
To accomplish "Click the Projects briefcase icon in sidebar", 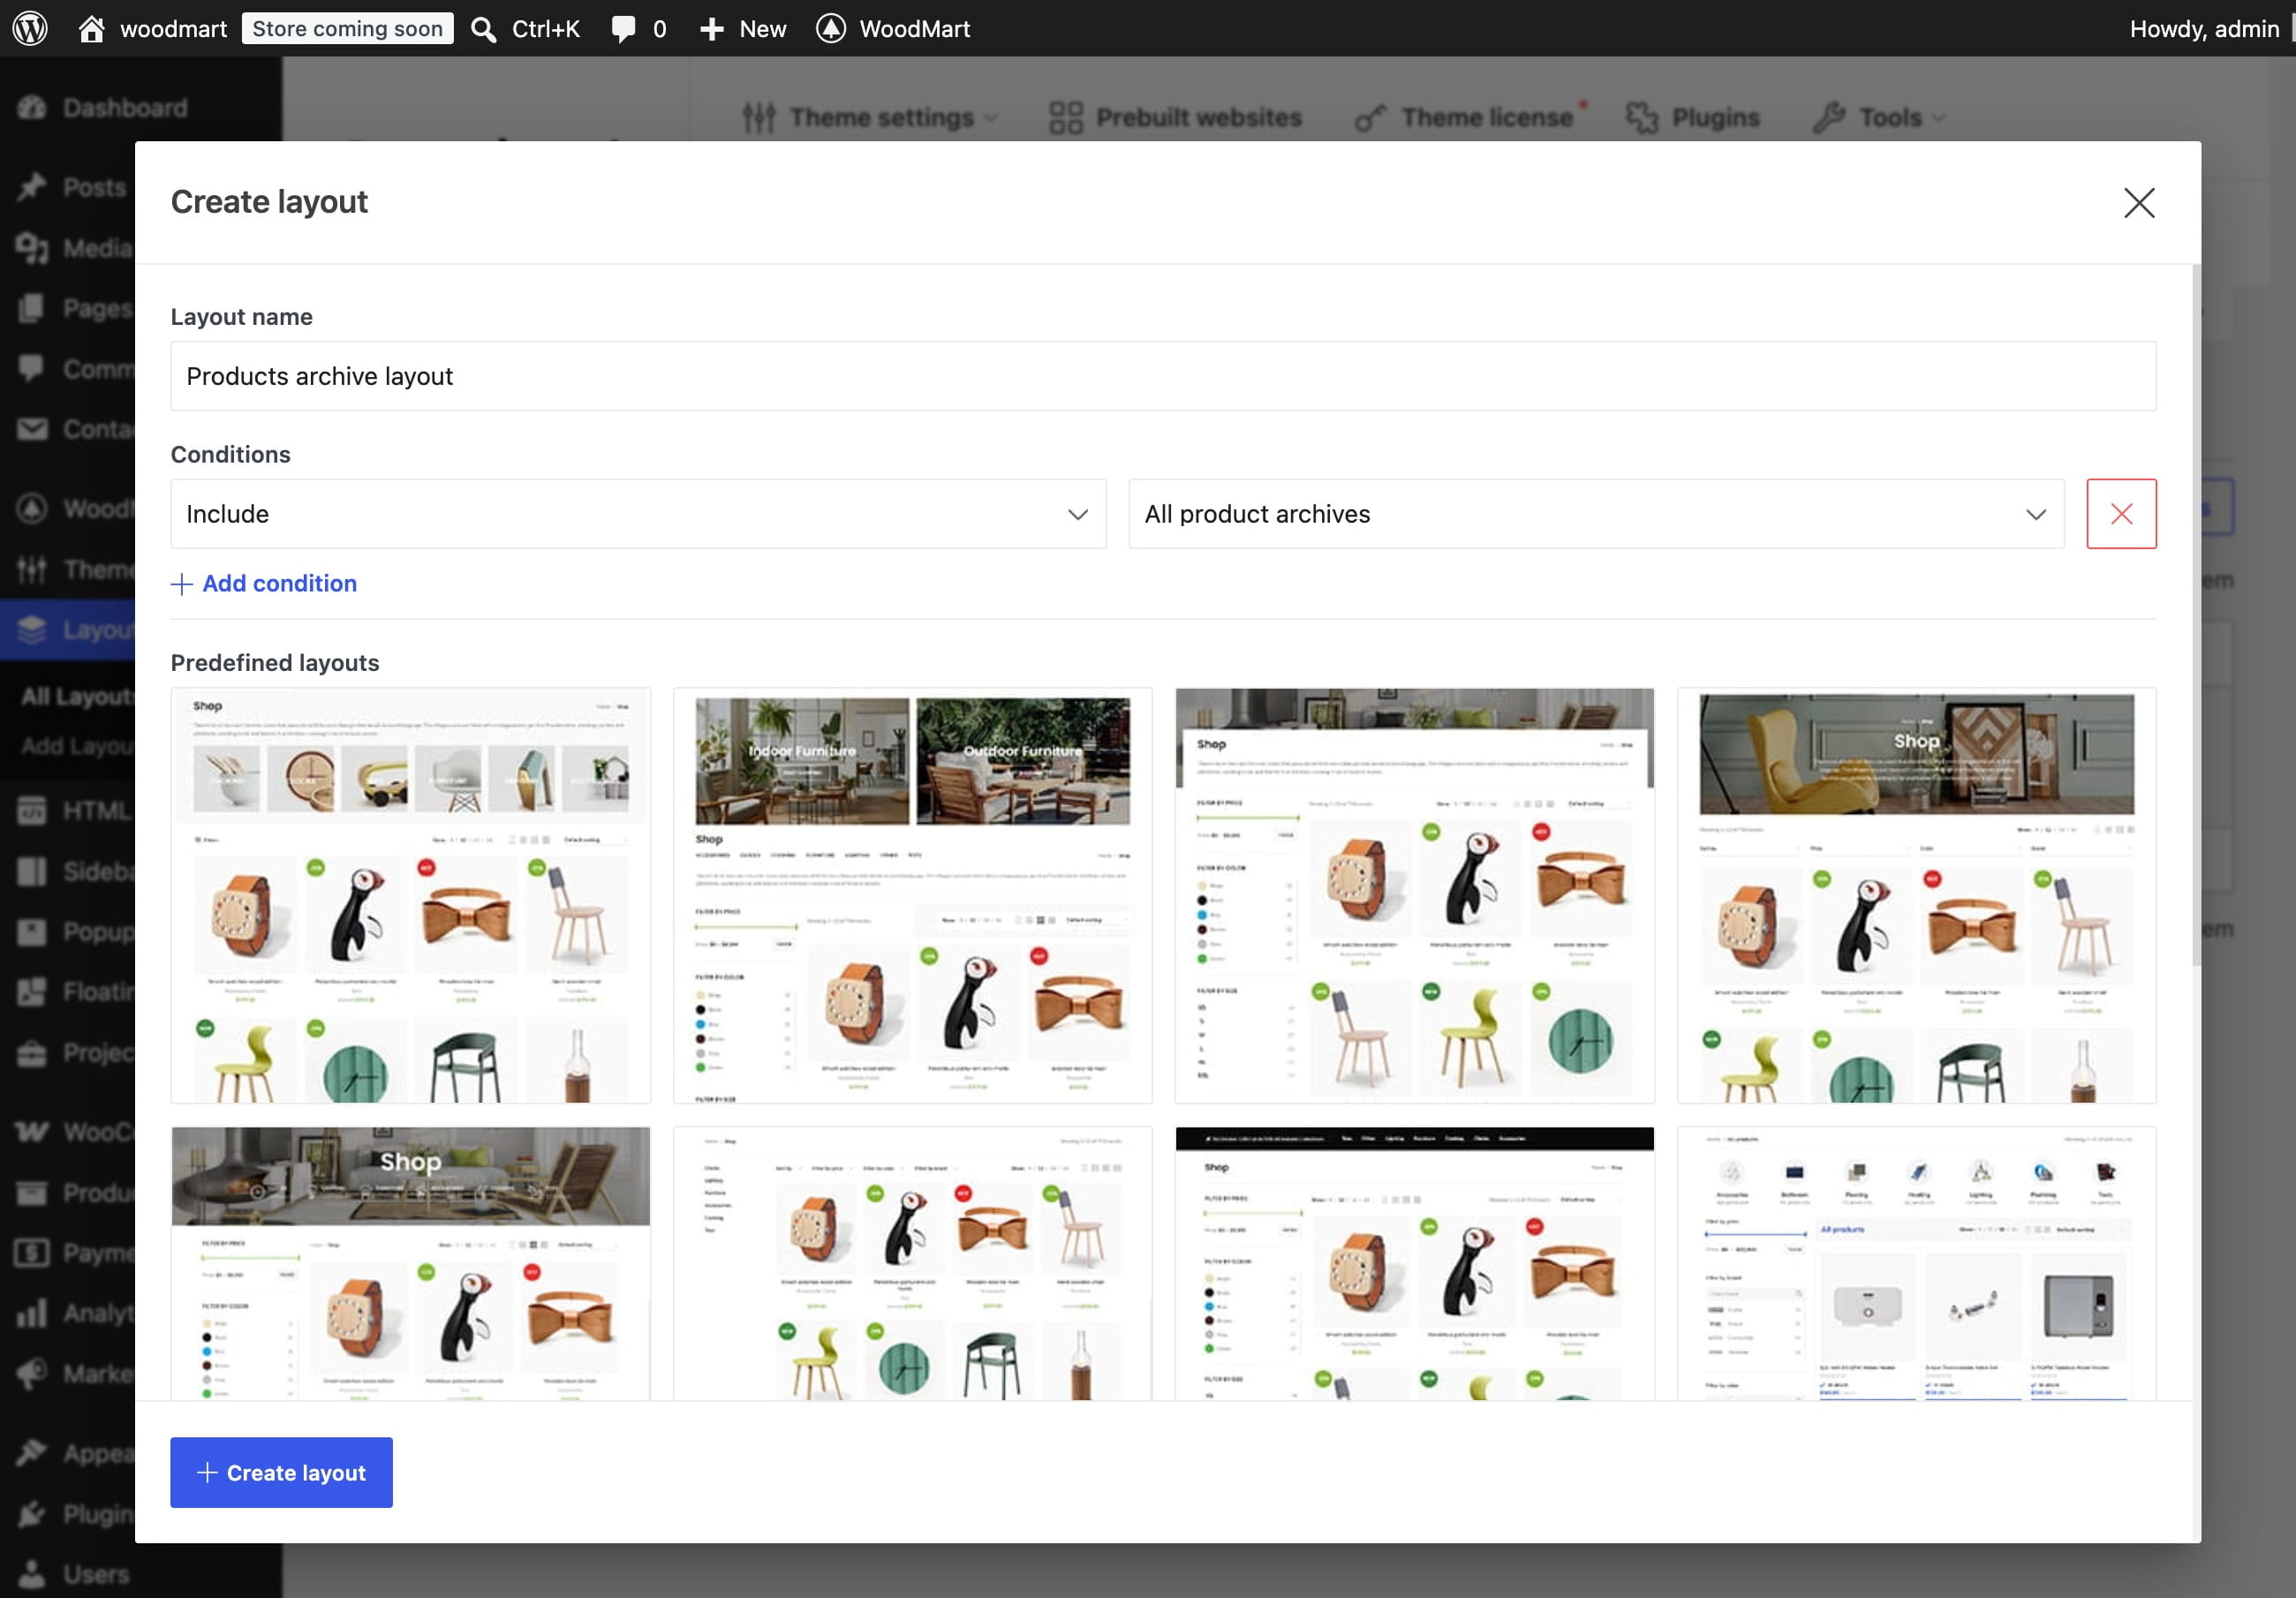I will point(32,1052).
